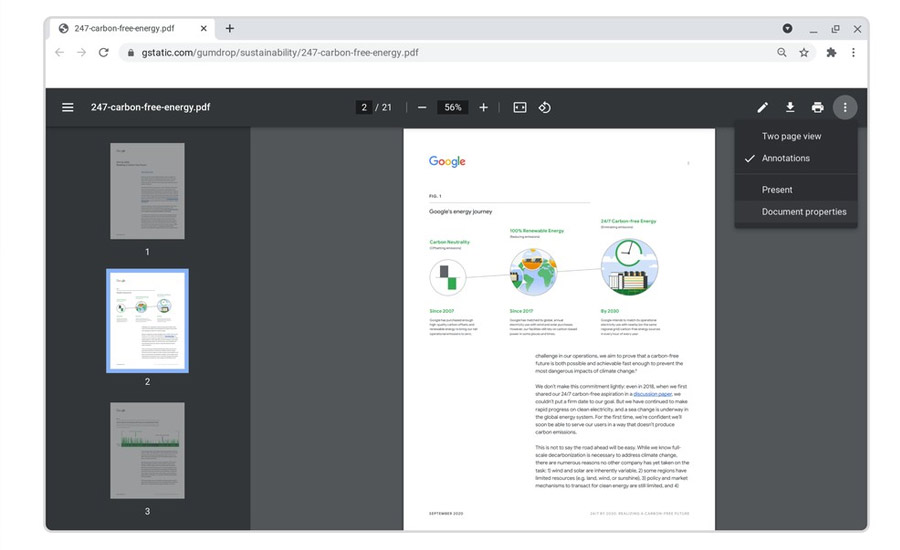
Task: Click the 'Since 2017' label
Action: 521,311
